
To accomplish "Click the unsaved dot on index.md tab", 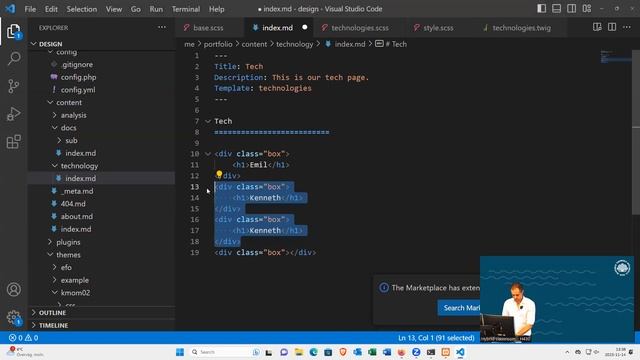I will (x=304, y=27).
